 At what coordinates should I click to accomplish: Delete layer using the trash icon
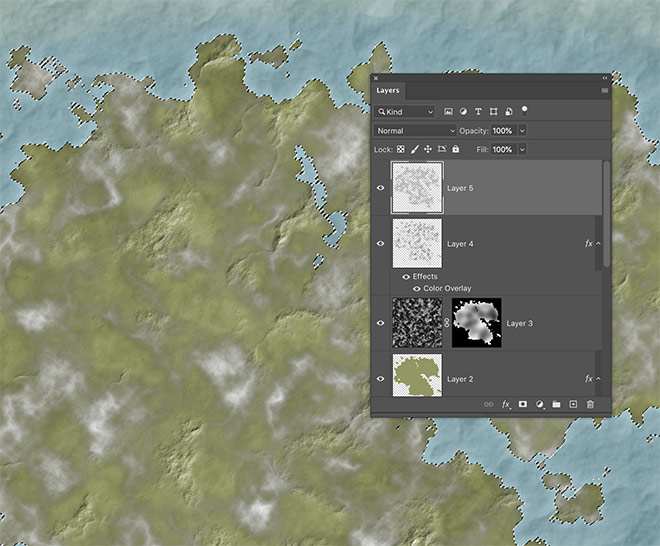point(590,404)
